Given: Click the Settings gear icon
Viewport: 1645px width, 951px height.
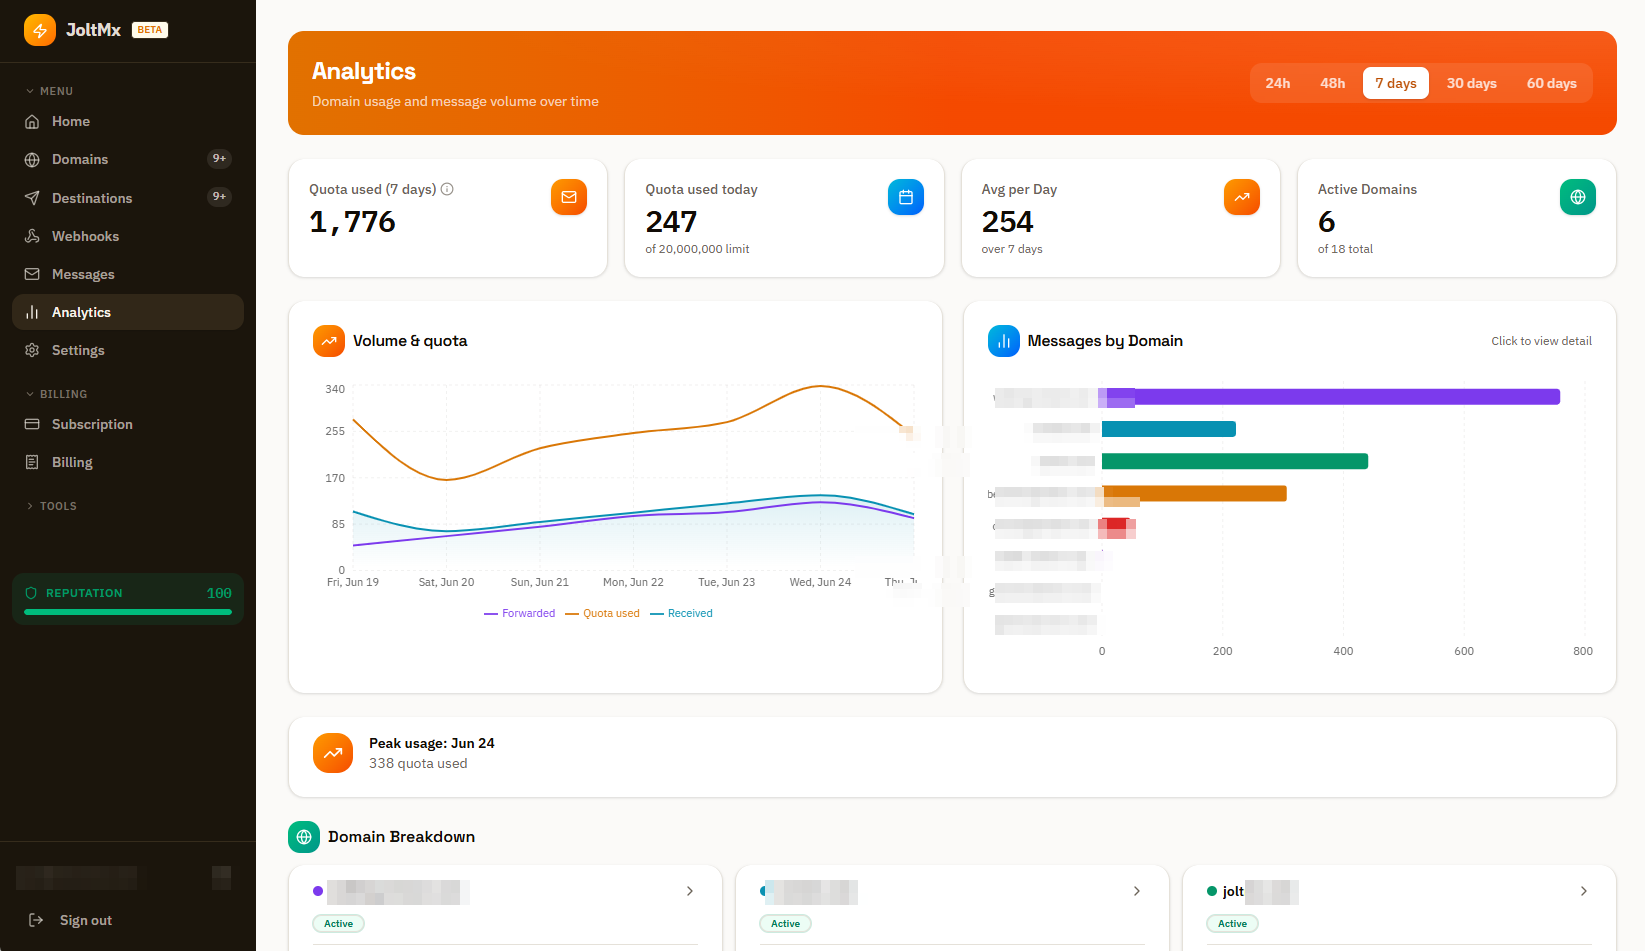Looking at the screenshot, I should pos(32,350).
